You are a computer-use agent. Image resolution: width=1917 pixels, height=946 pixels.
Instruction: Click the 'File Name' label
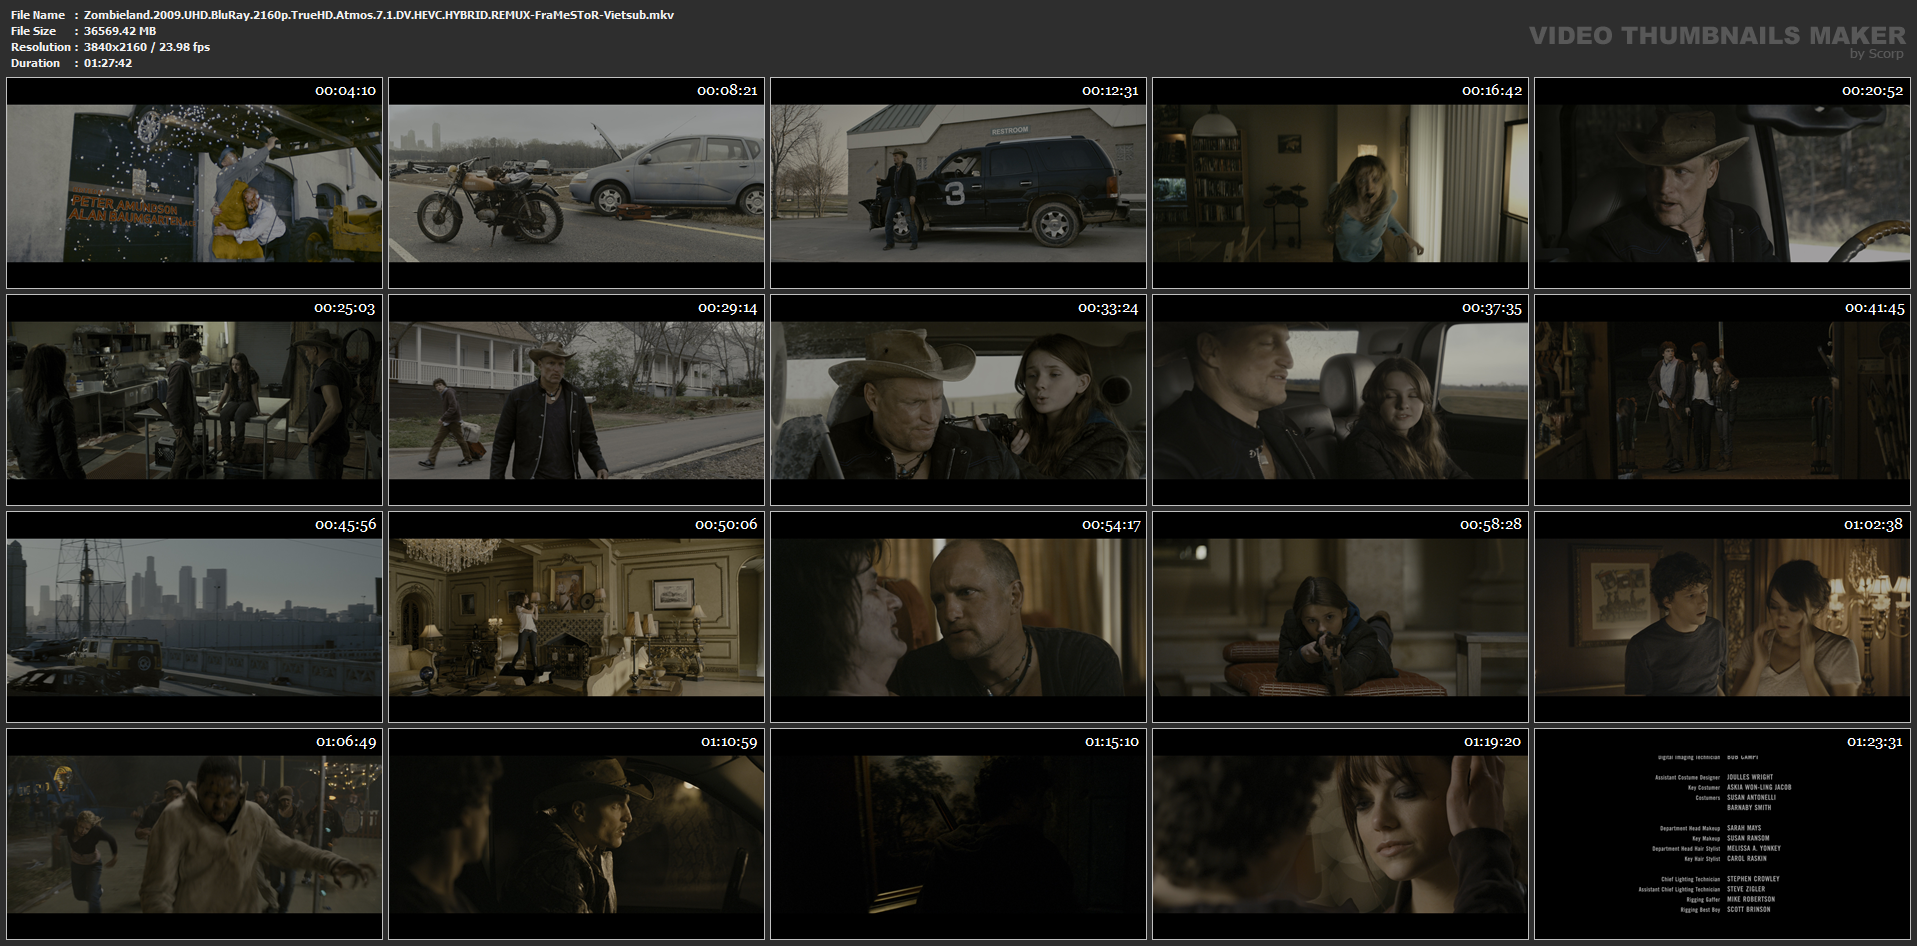click(38, 15)
